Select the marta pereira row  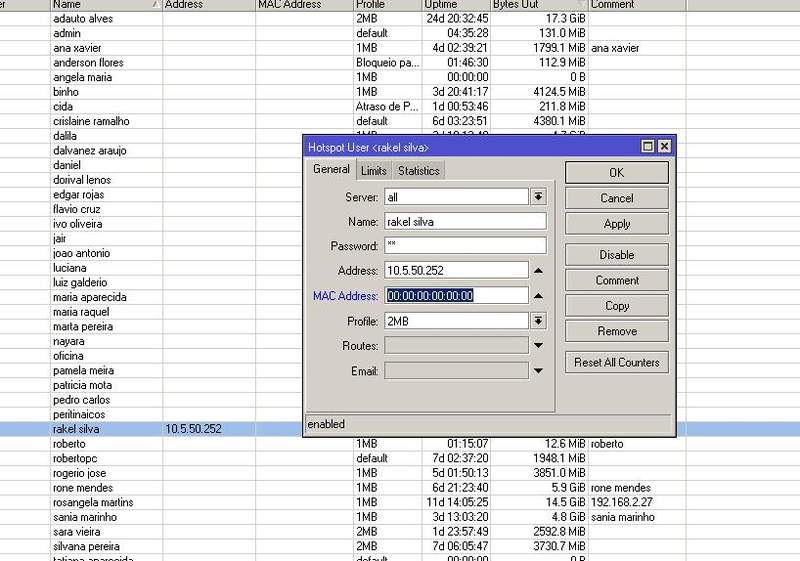click(151, 327)
